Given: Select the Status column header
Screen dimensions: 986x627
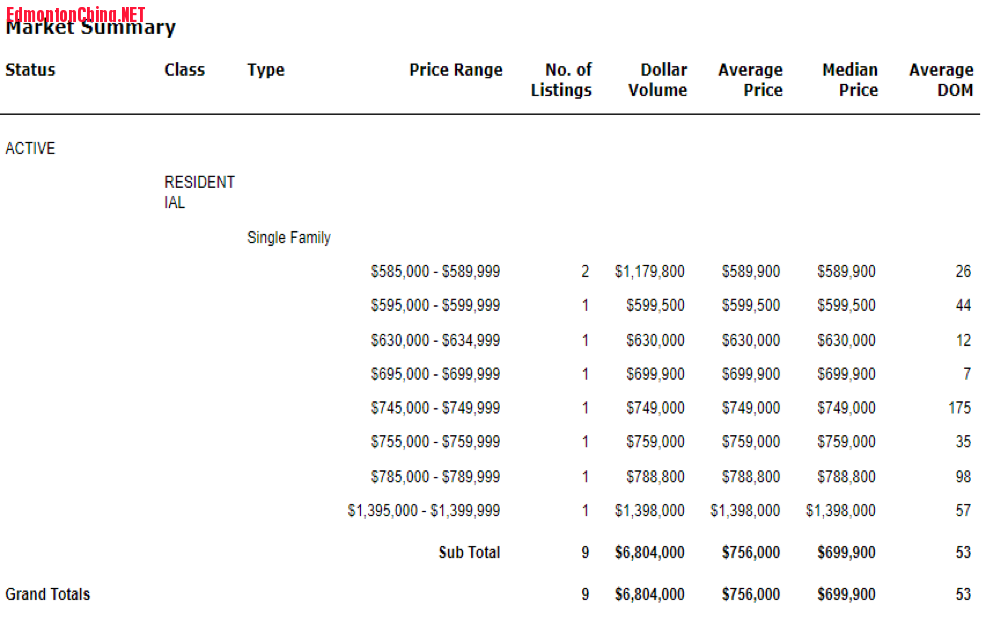Looking at the screenshot, I should 30,70.
